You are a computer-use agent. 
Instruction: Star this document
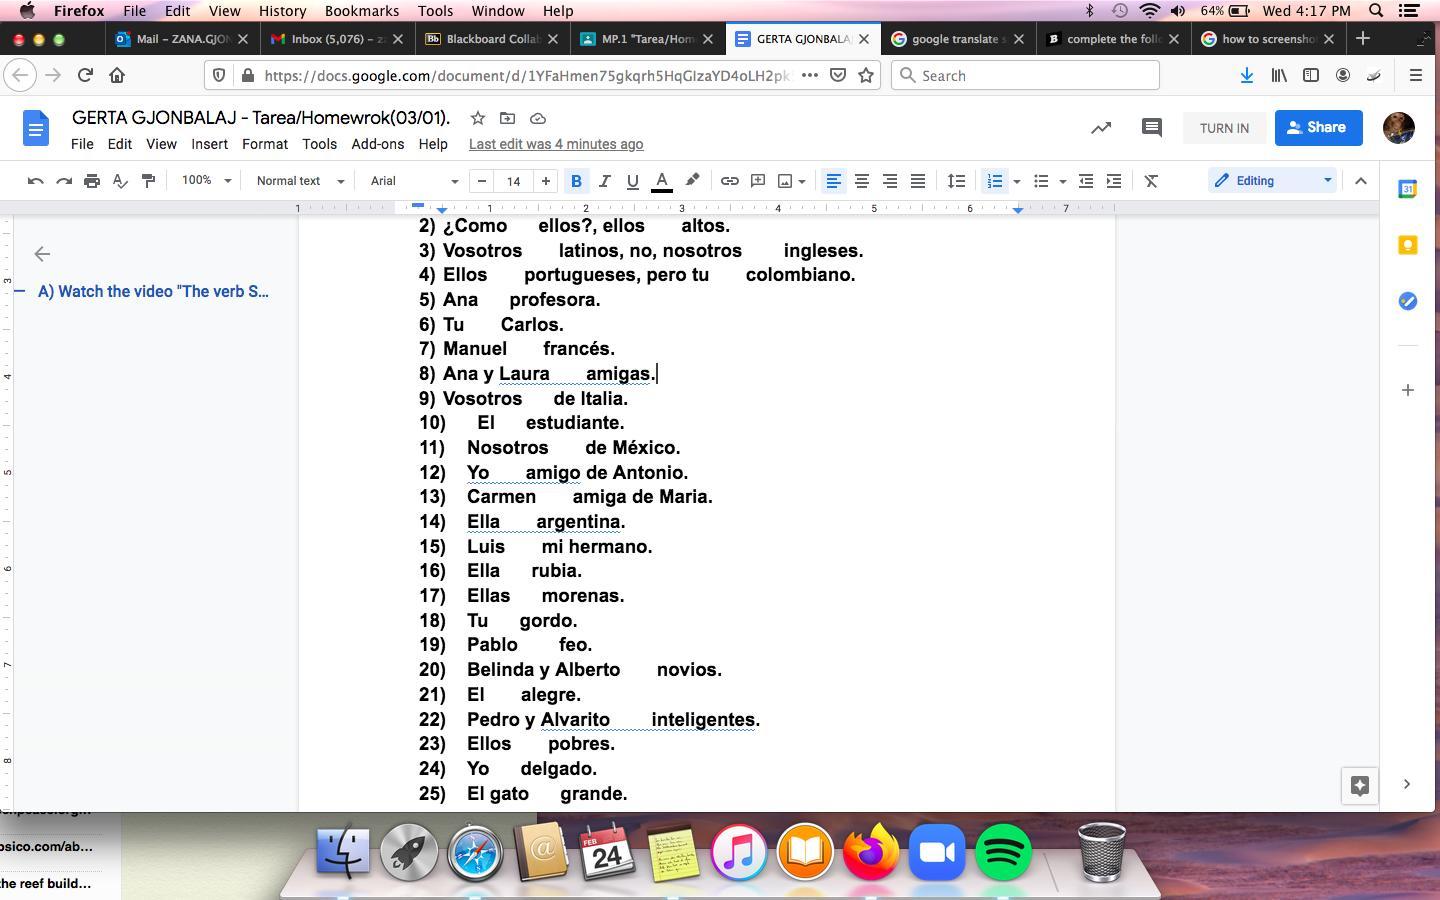(478, 118)
